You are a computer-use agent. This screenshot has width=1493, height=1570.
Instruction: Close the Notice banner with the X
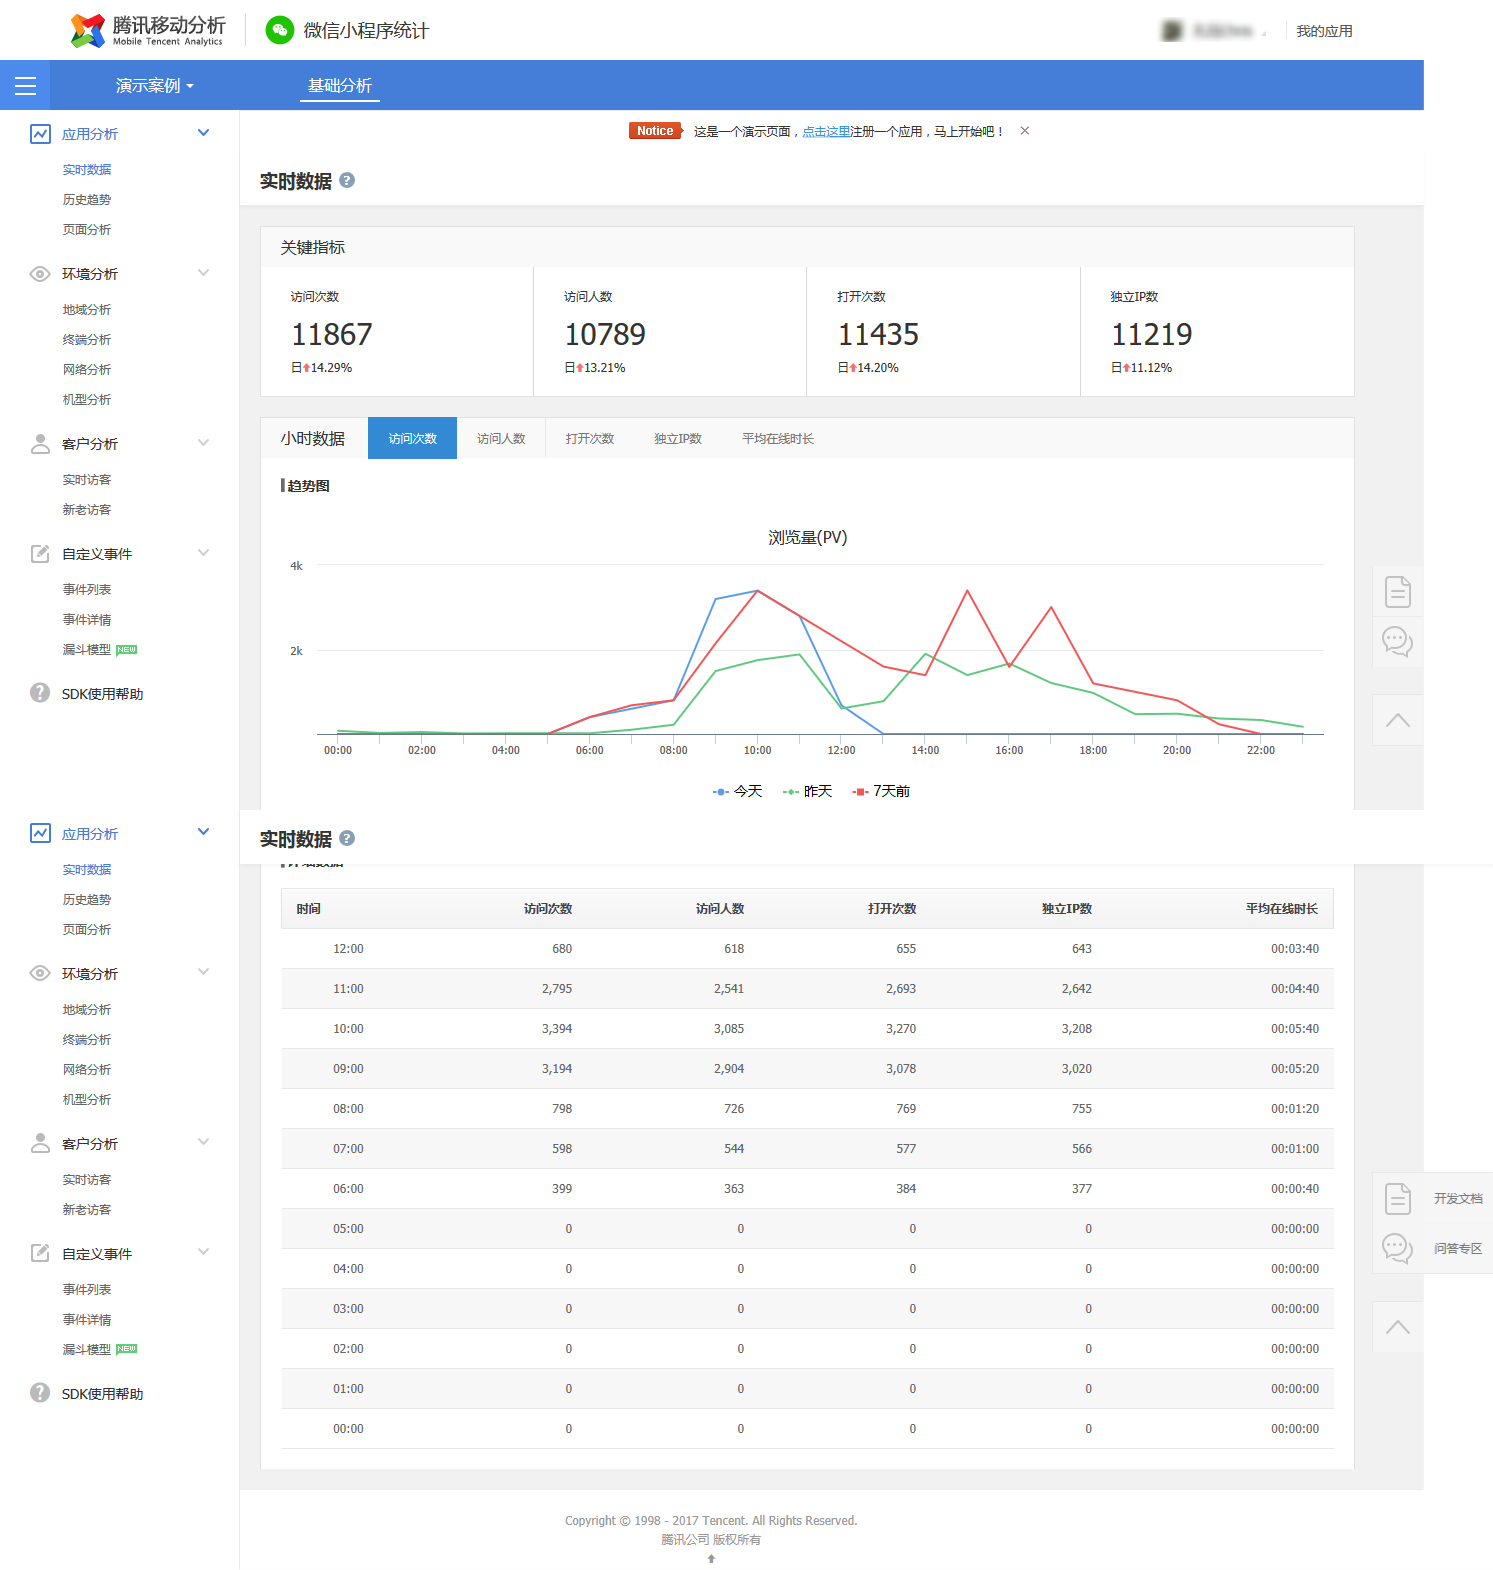click(x=1025, y=131)
